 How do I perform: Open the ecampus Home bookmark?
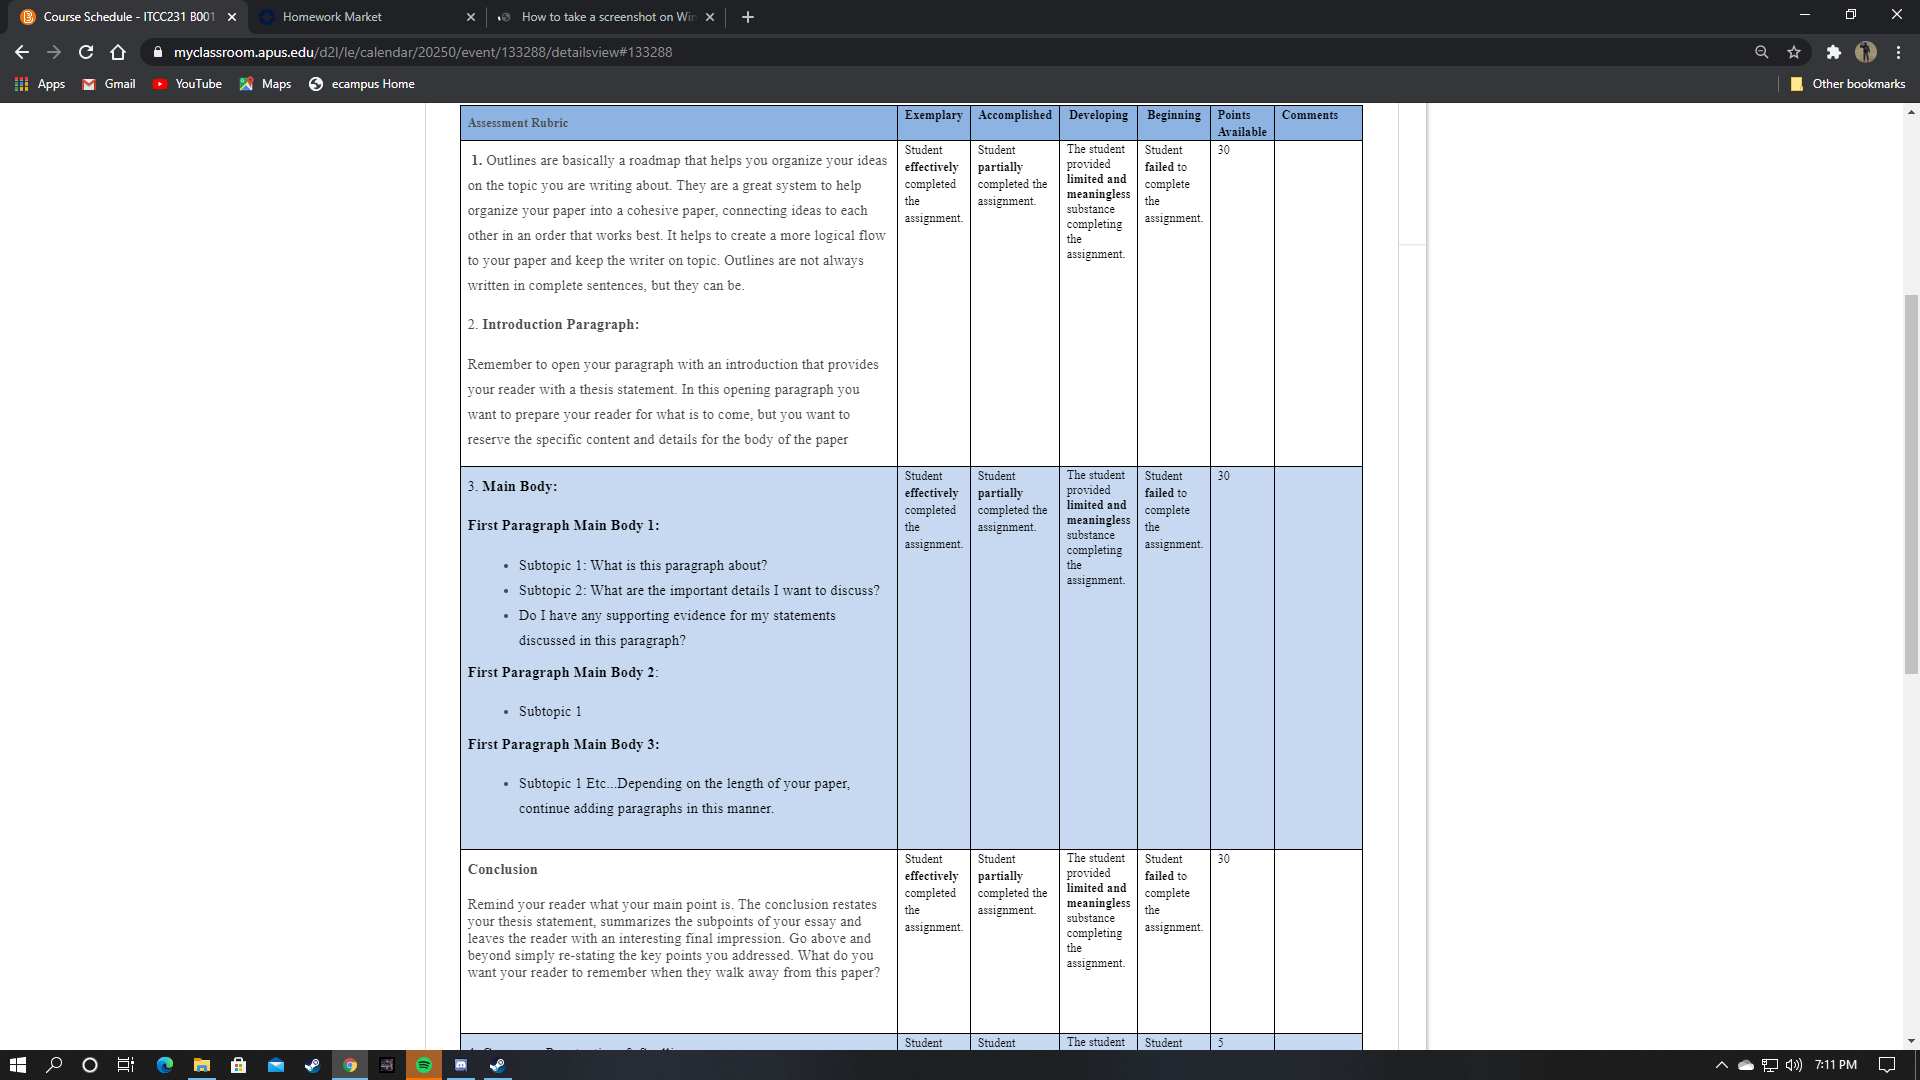(362, 84)
